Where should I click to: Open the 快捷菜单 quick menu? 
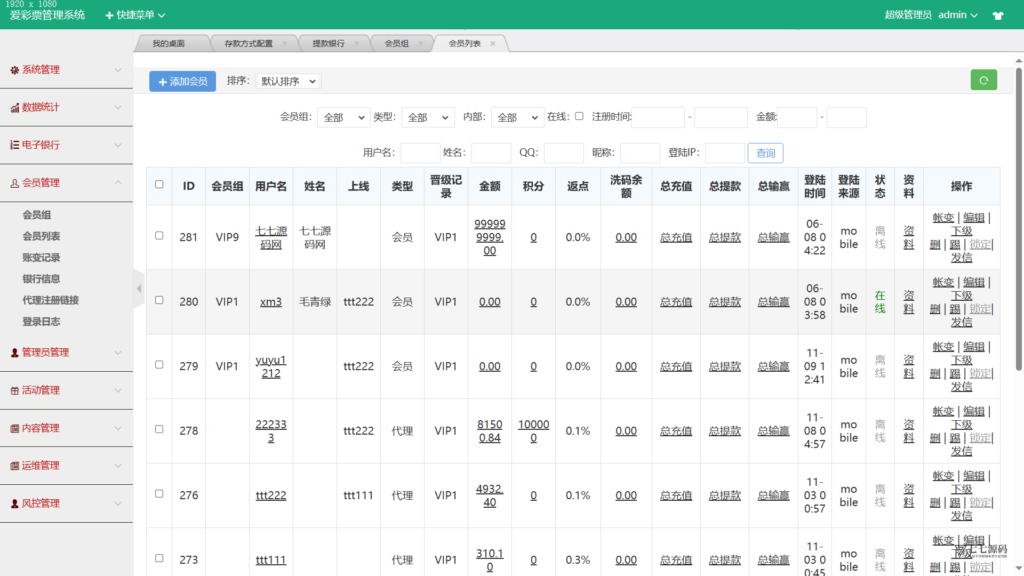point(135,14)
